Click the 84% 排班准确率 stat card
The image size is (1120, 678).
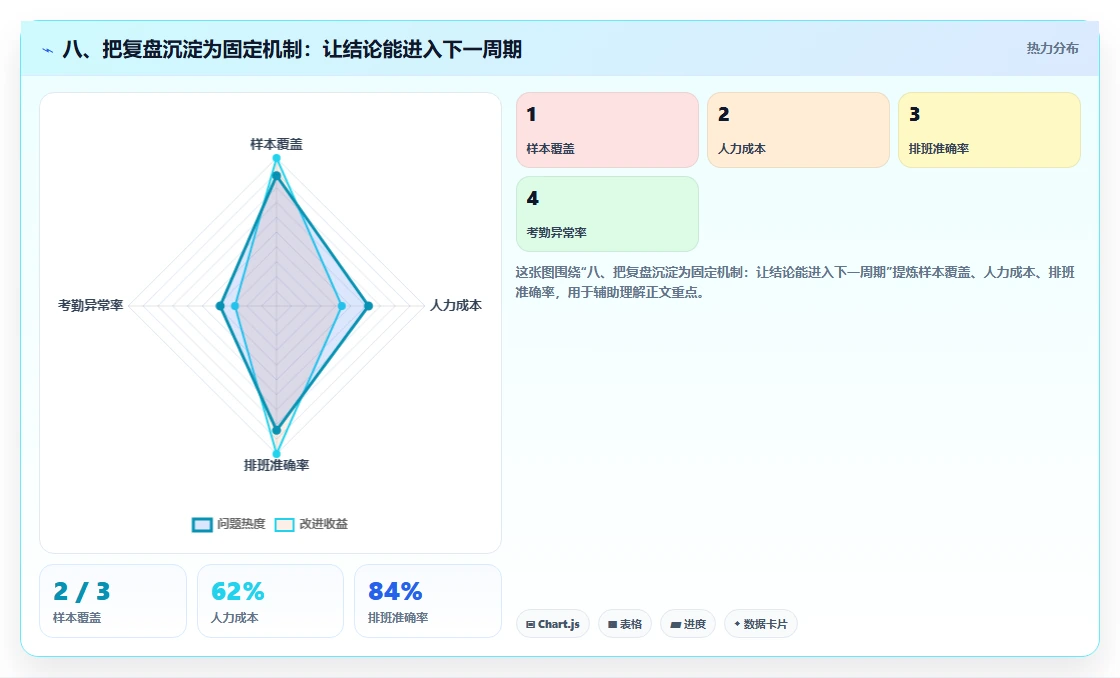click(x=428, y=601)
